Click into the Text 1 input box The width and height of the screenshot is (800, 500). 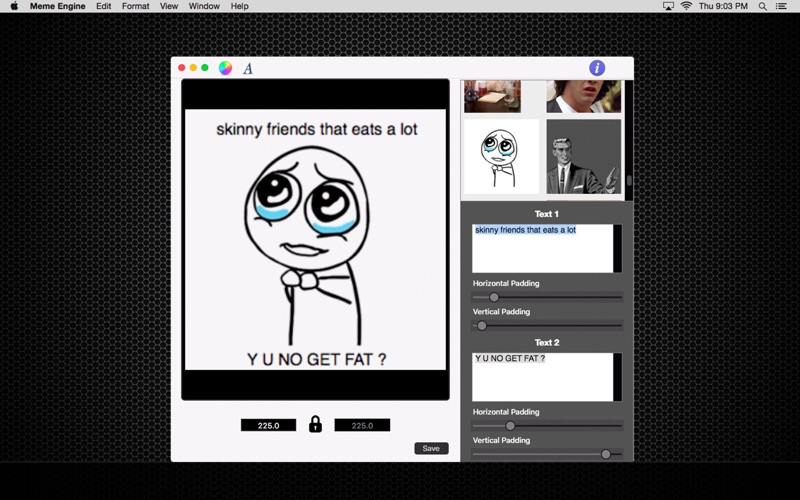[x=542, y=248]
